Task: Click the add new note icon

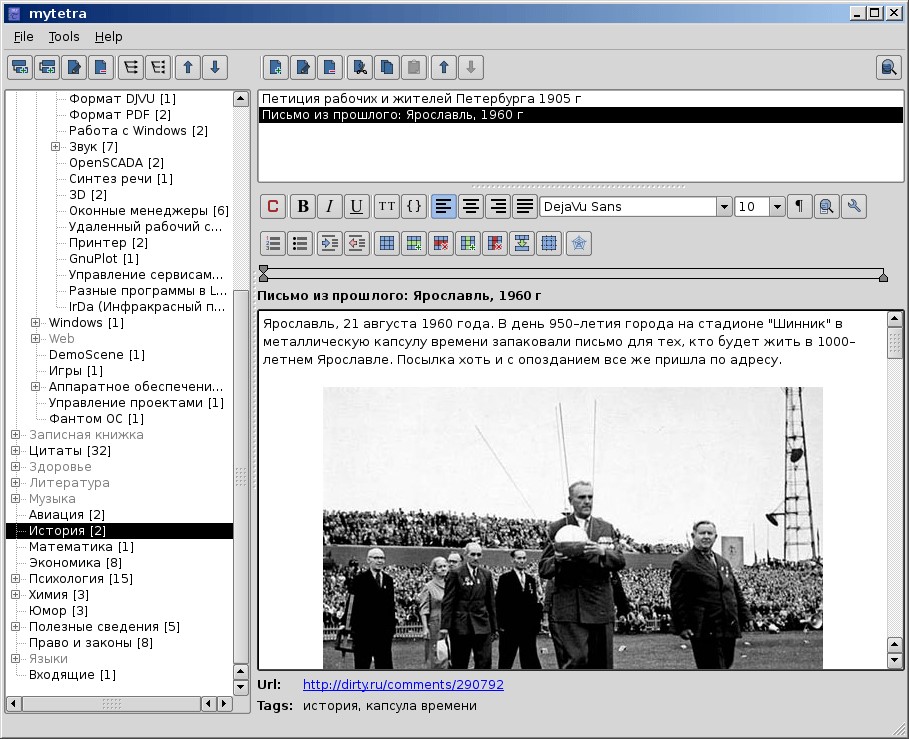Action: coord(276,68)
